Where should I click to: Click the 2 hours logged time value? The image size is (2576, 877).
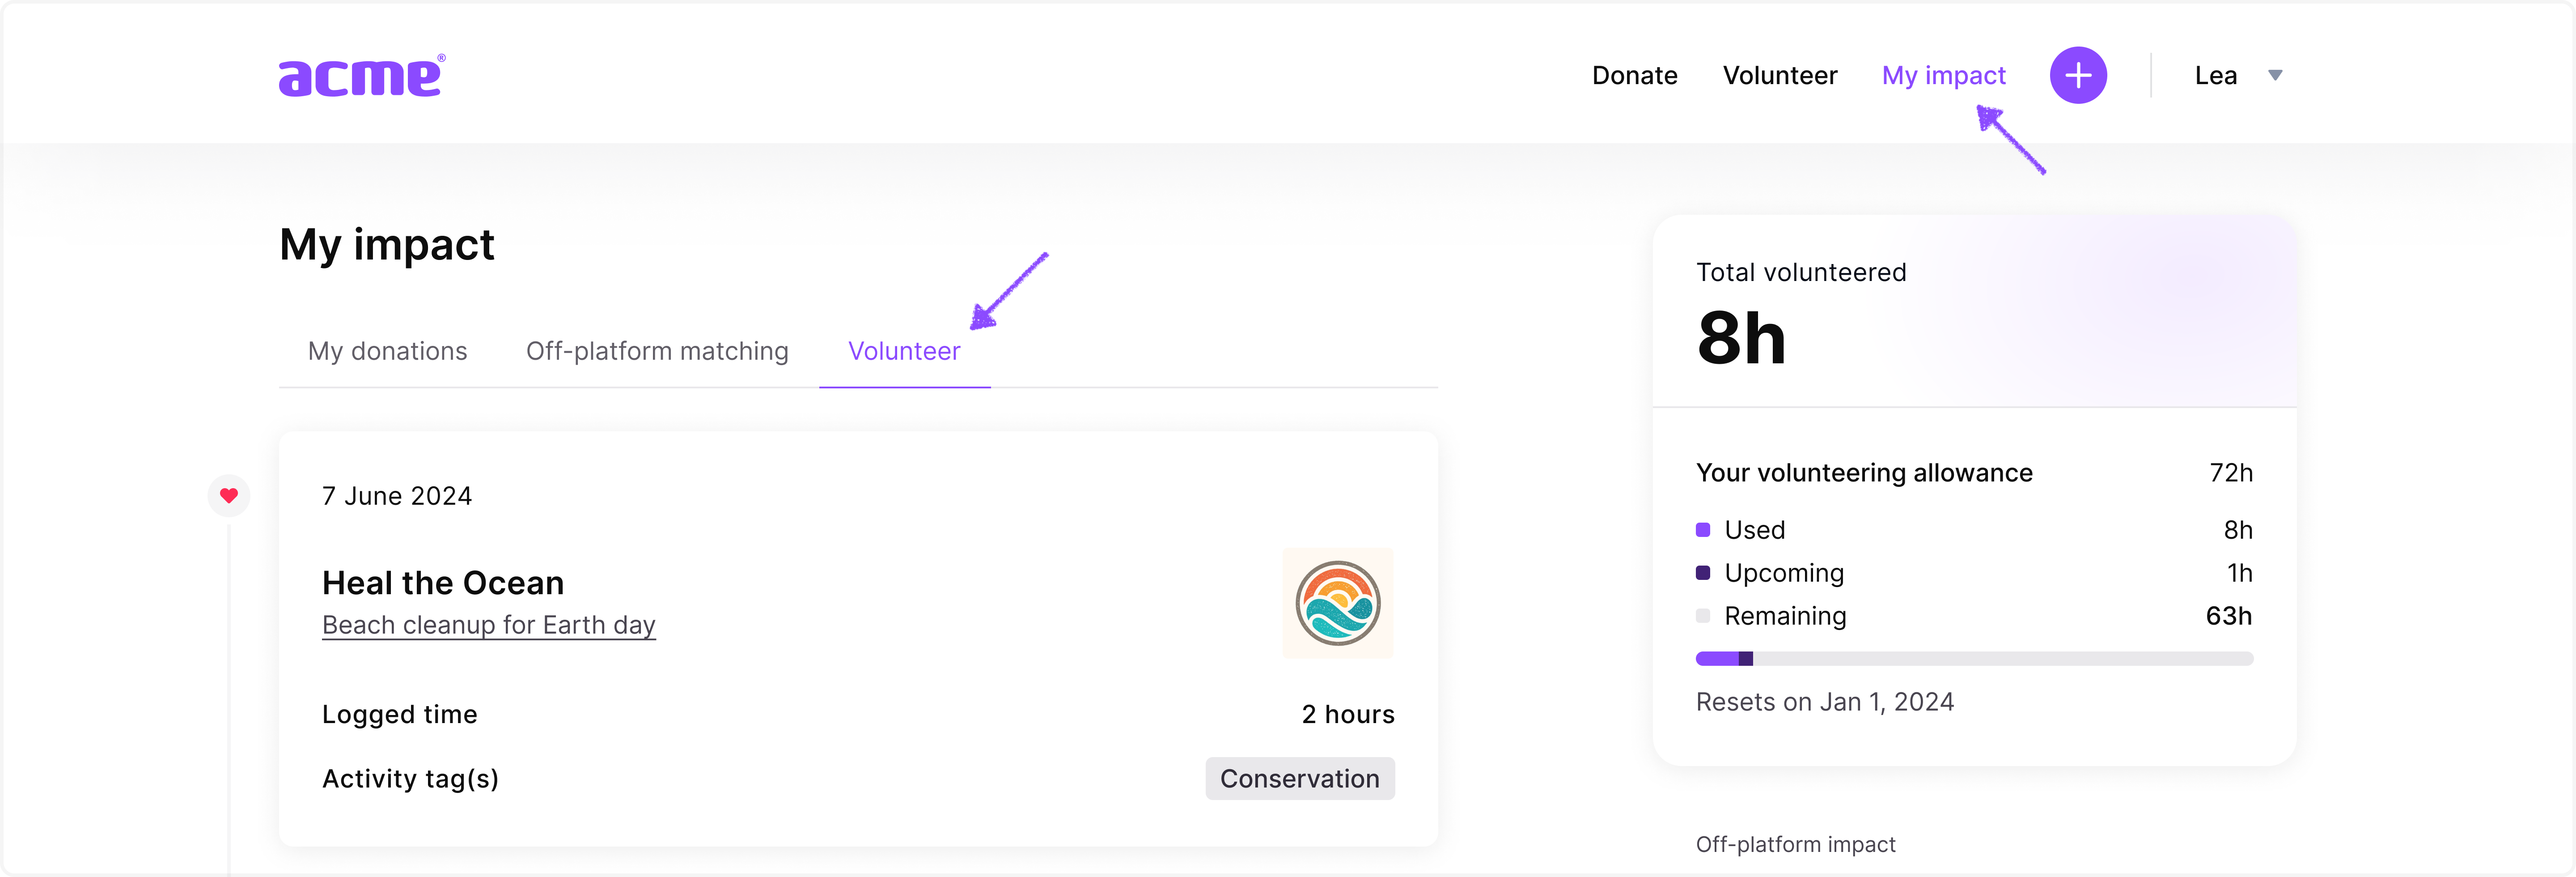pyautogui.click(x=1348, y=715)
